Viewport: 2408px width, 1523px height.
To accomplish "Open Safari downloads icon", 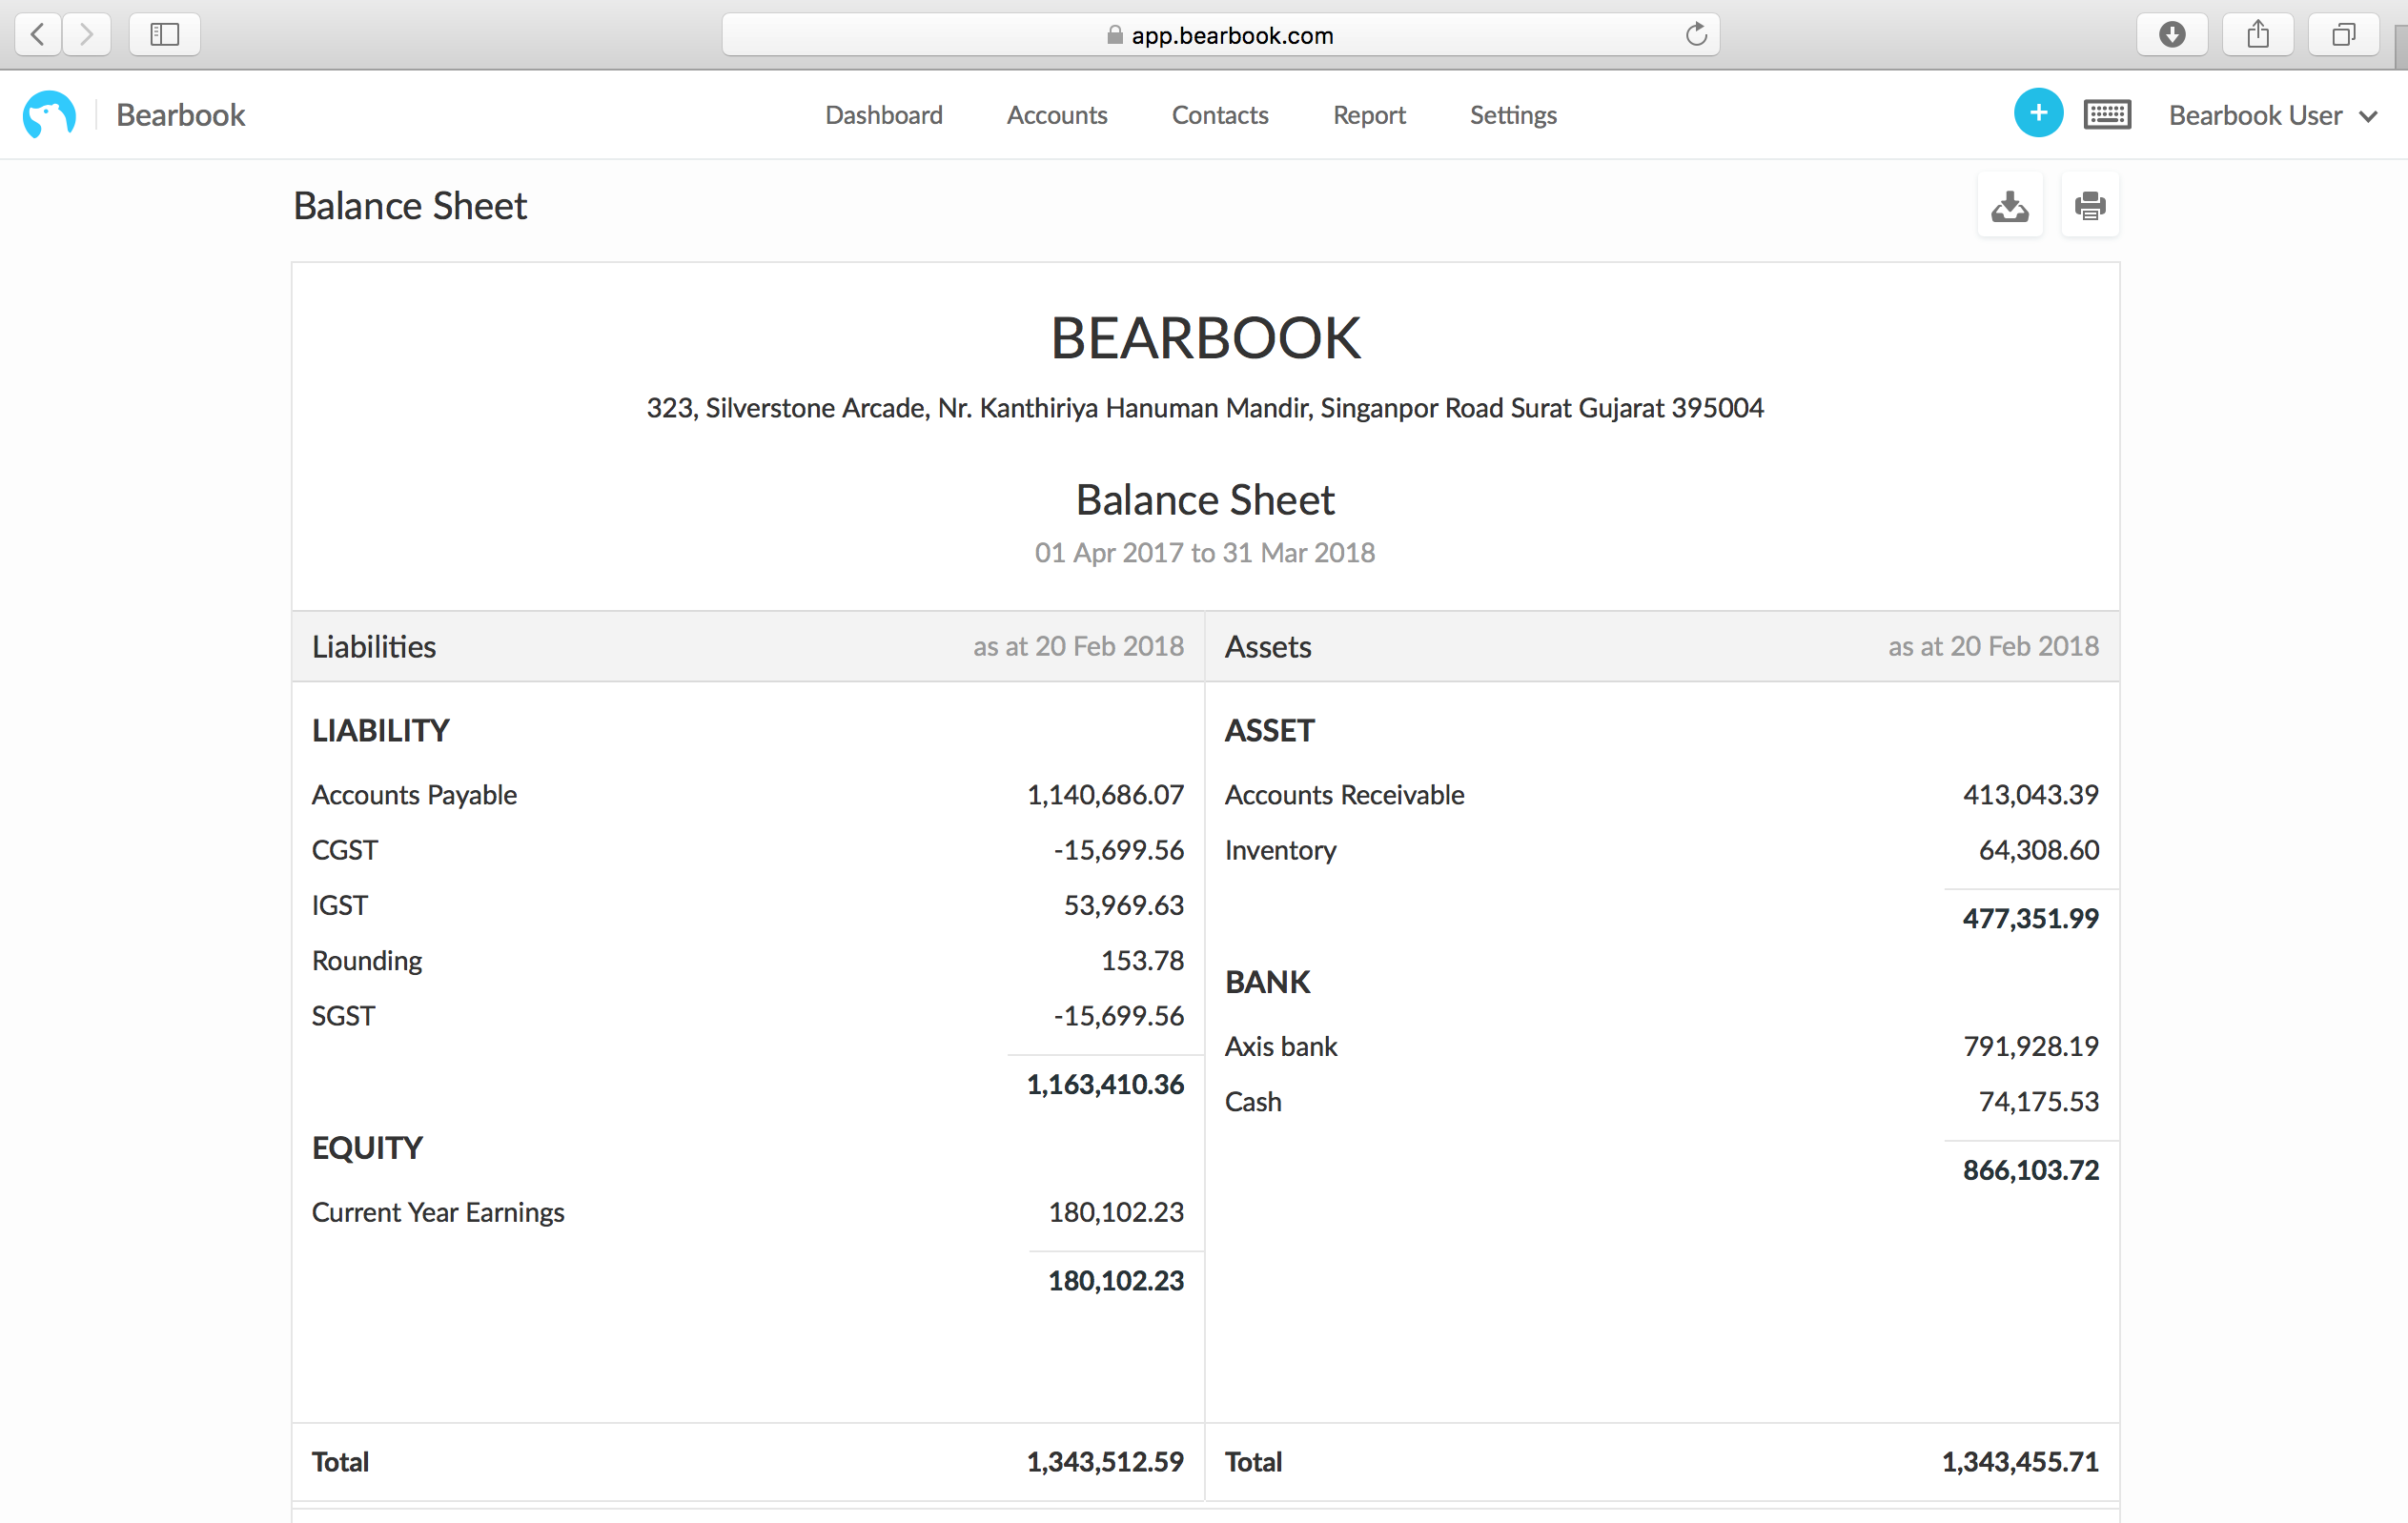I will [x=2172, y=35].
